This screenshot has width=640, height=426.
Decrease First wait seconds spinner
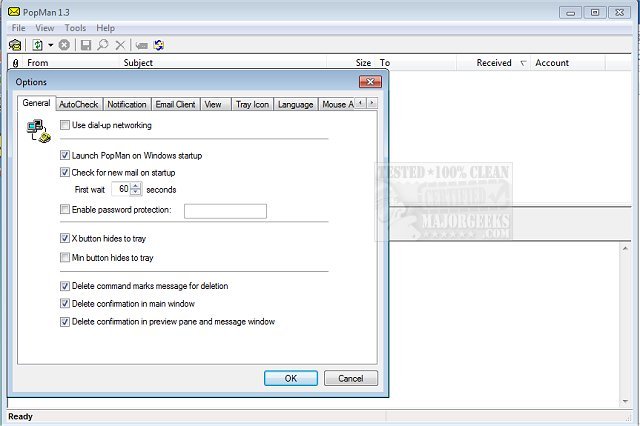[136, 192]
